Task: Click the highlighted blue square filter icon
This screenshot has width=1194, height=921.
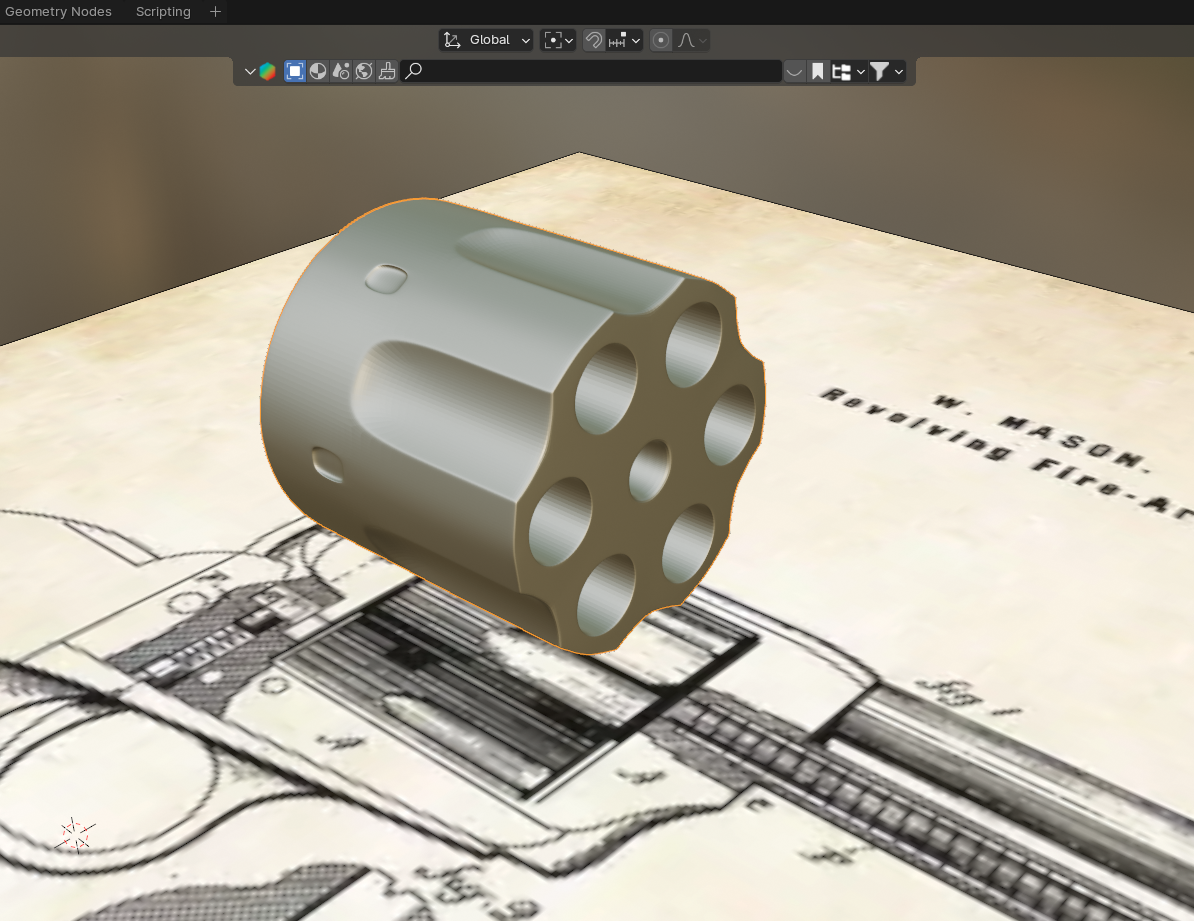Action: 295,71
